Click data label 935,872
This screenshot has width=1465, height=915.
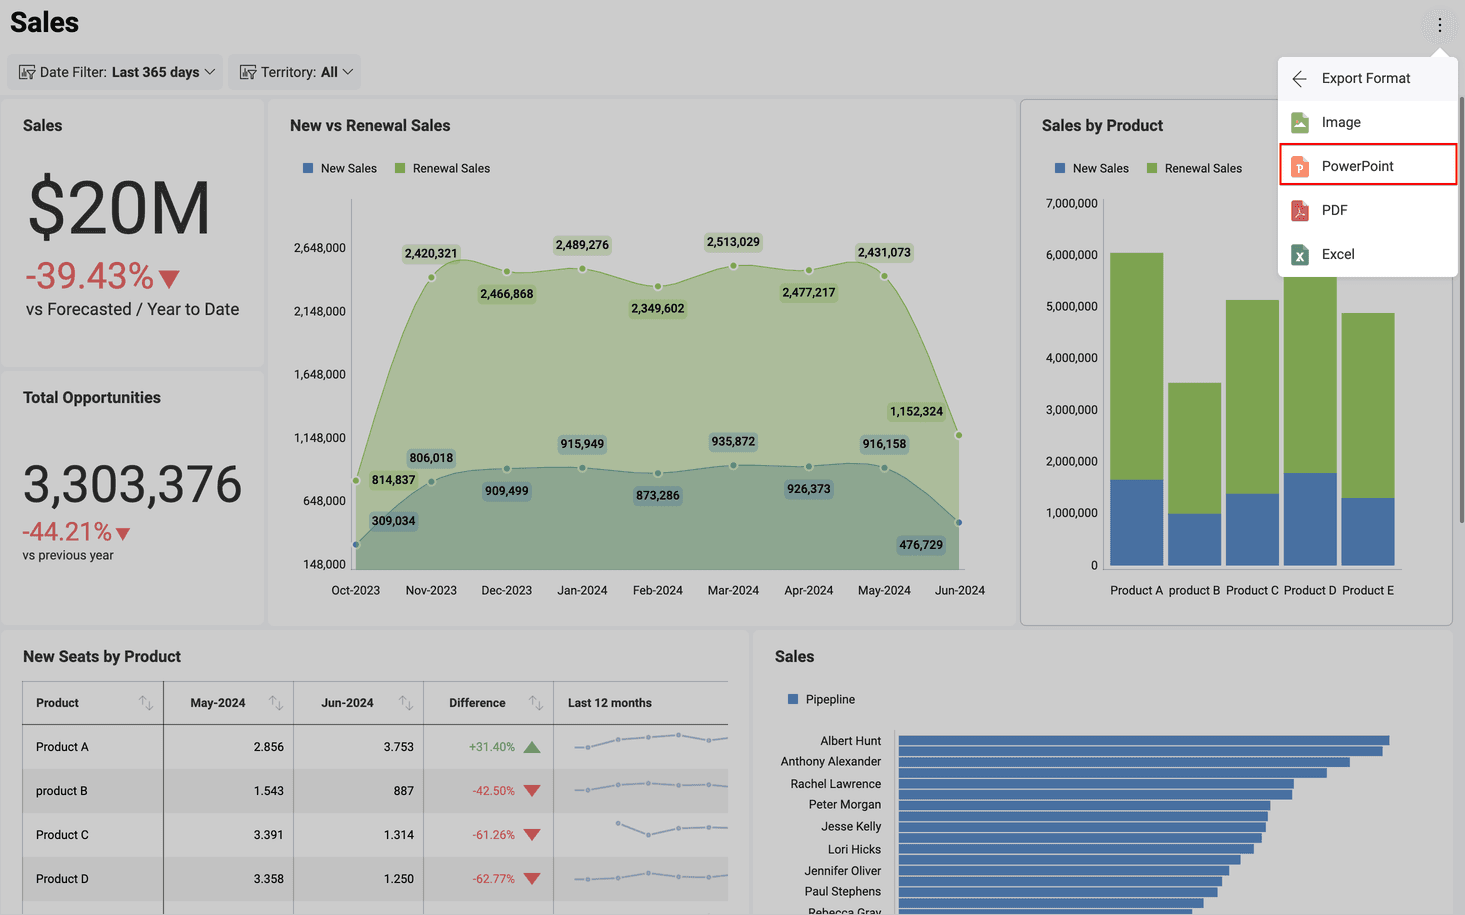pos(733,442)
